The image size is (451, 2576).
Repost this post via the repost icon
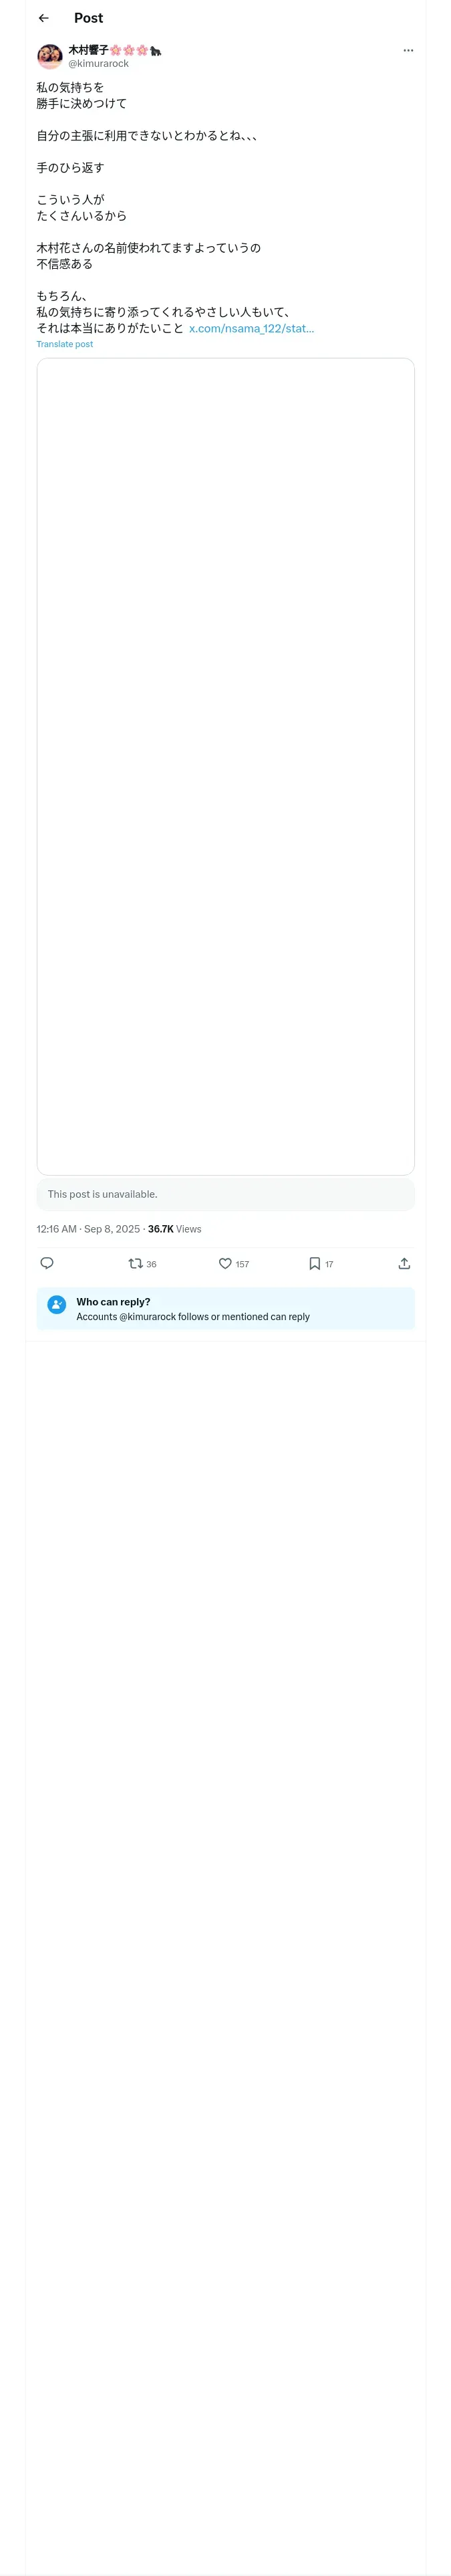(x=136, y=1263)
